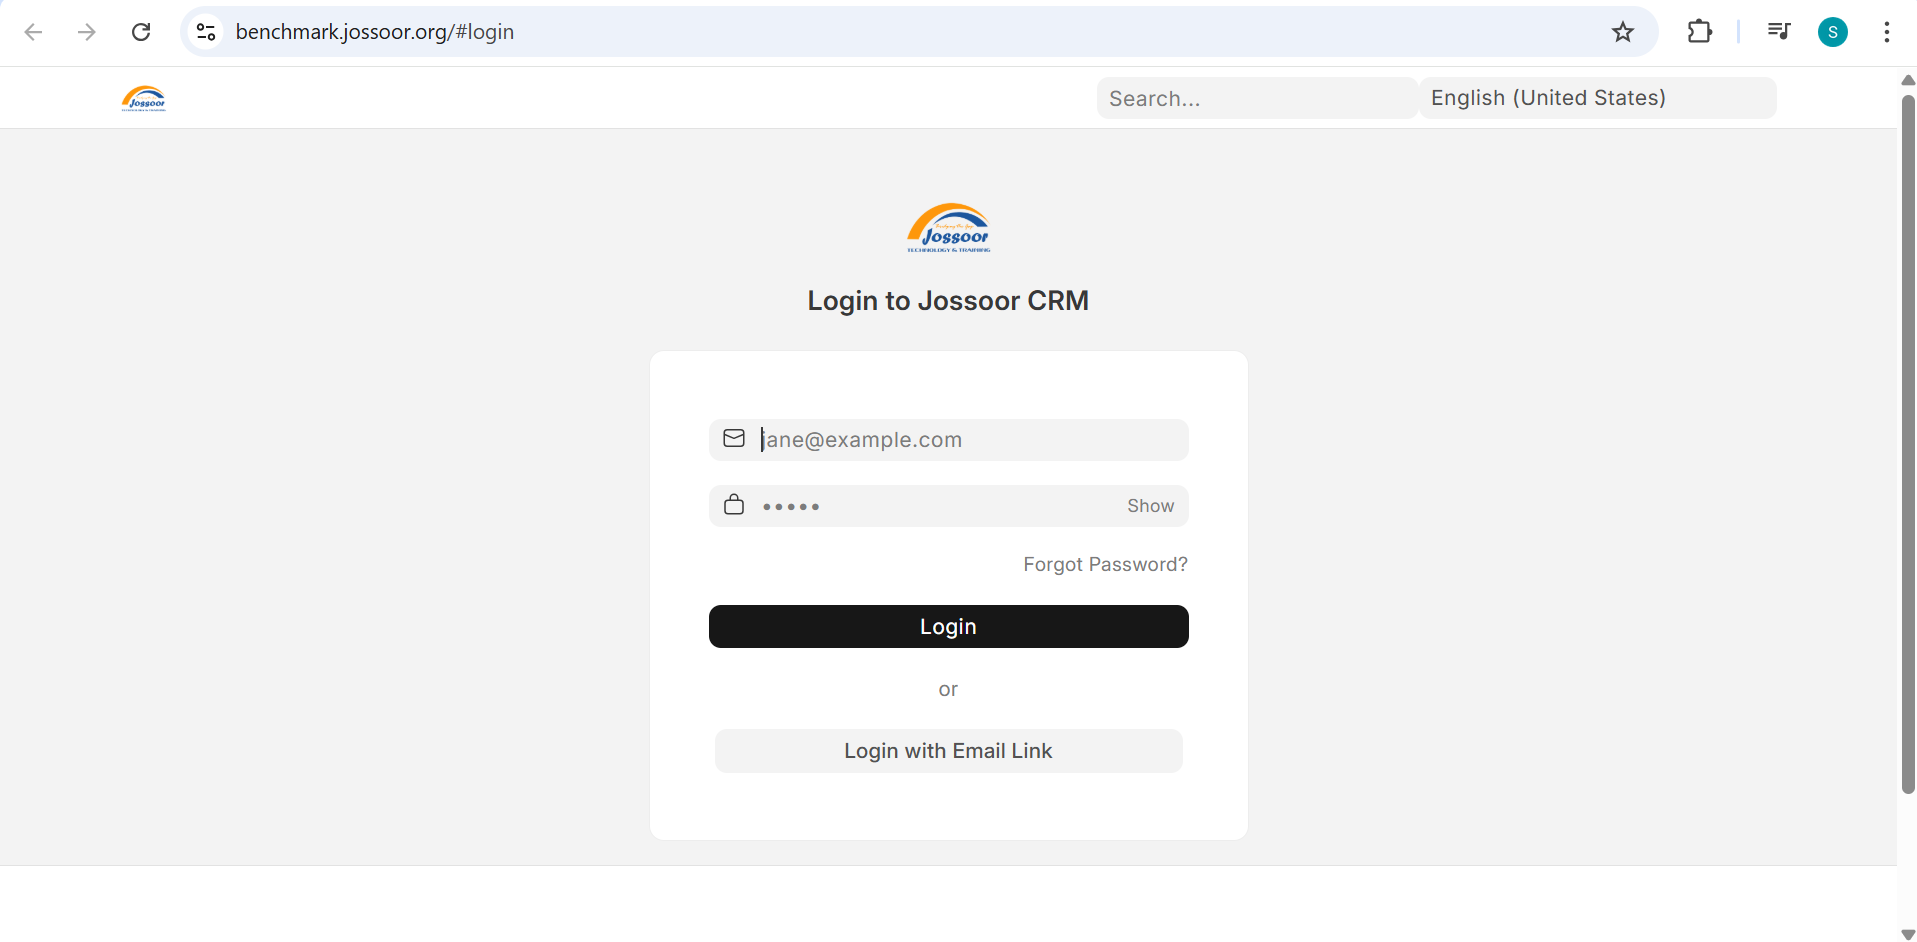Choose Login with Email Link
Screen dimensions: 1917x942
[948, 751]
